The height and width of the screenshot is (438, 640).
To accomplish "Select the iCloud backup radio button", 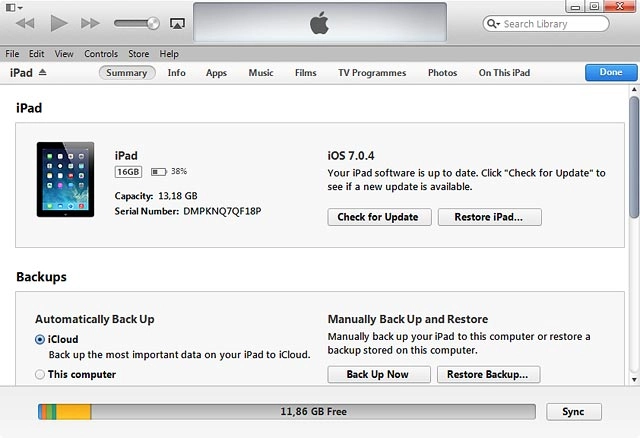I will tap(40, 339).
